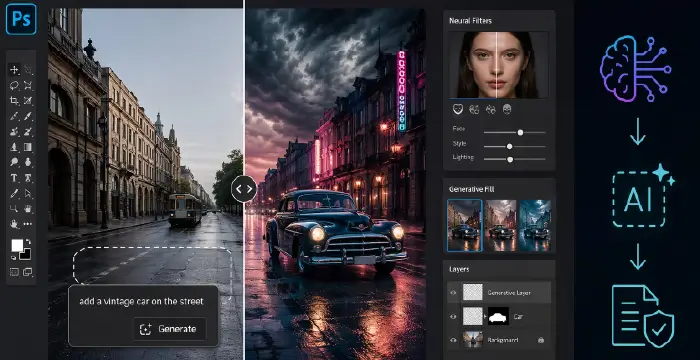The image size is (700, 360).
Task: Click the background black color swatch
Action: 25,254
